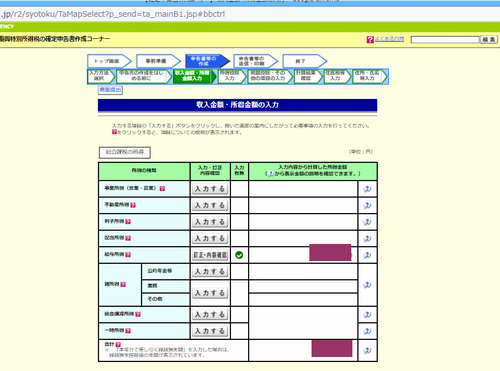Click the 総合課税の所得 button
This screenshot has height=371, width=500.
[x=125, y=152]
